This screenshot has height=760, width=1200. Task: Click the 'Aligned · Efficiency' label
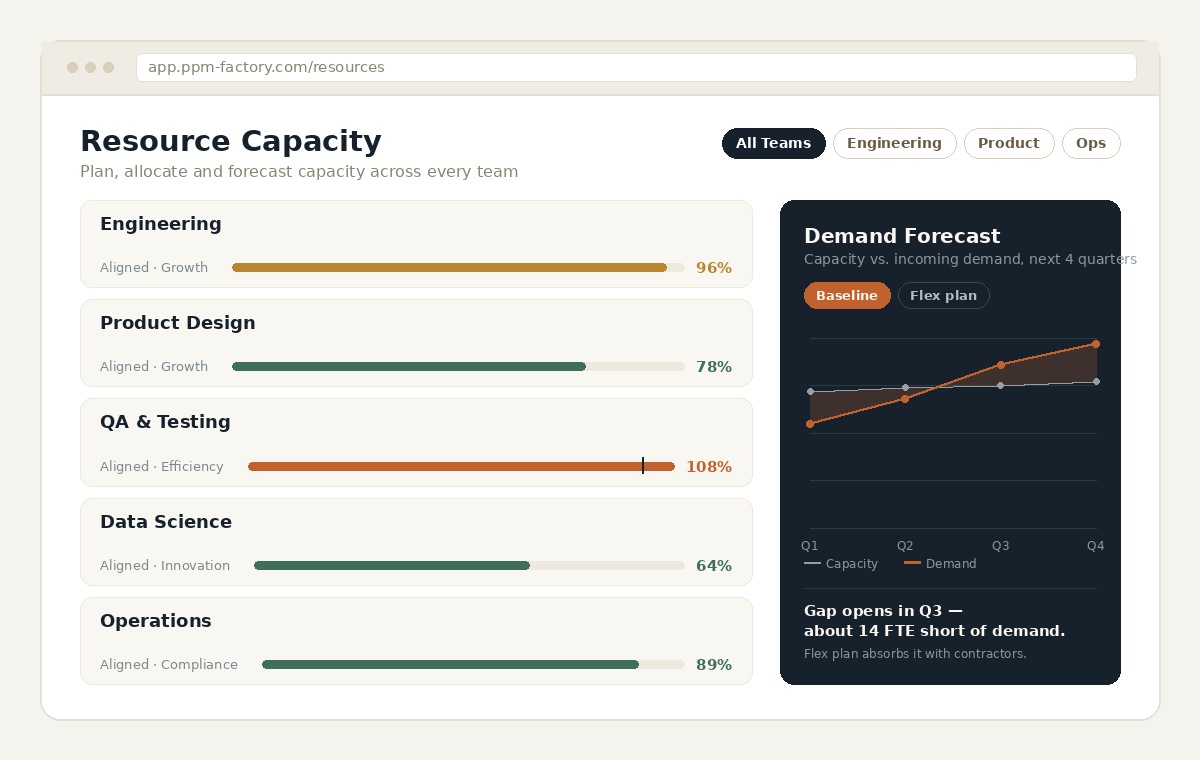click(x=162, y=466)
